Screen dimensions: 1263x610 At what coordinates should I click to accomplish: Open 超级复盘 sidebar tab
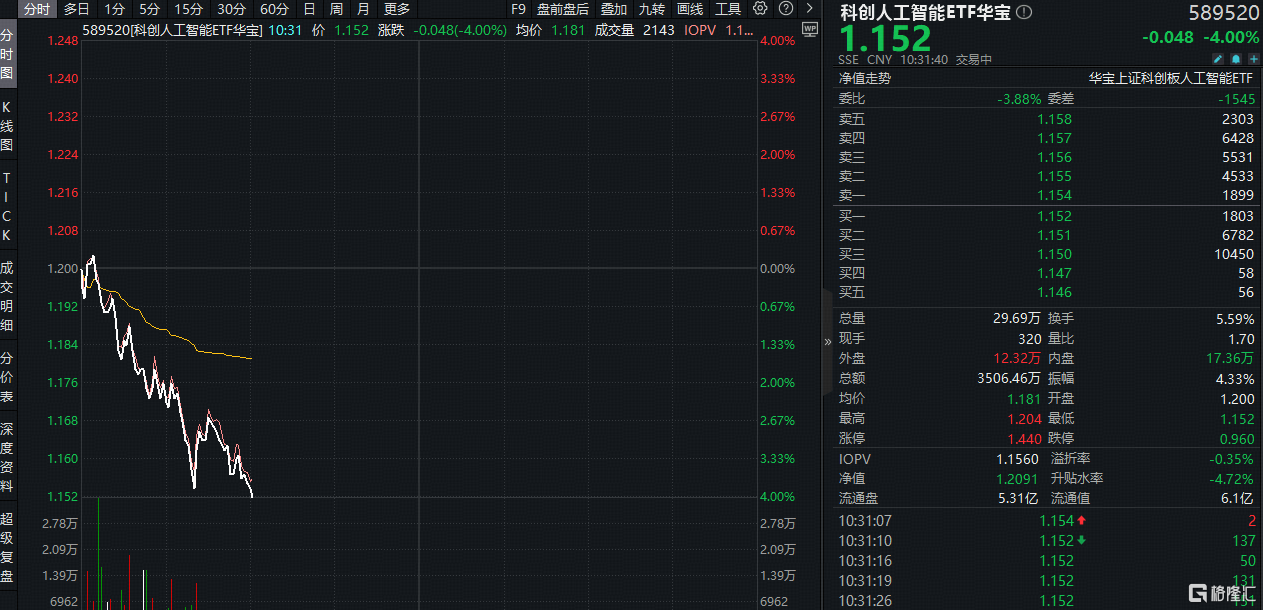click(x=7, y=547)
